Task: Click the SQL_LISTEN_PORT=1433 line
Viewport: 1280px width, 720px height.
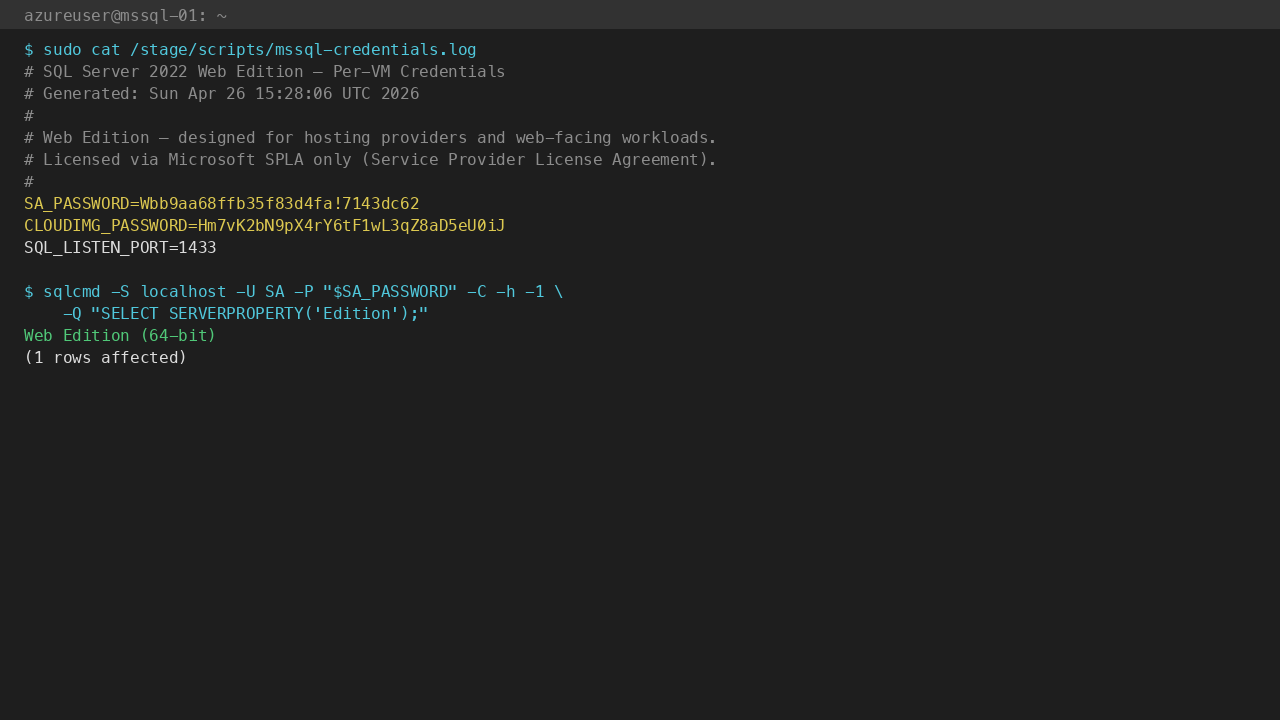Action: (120, 248)
